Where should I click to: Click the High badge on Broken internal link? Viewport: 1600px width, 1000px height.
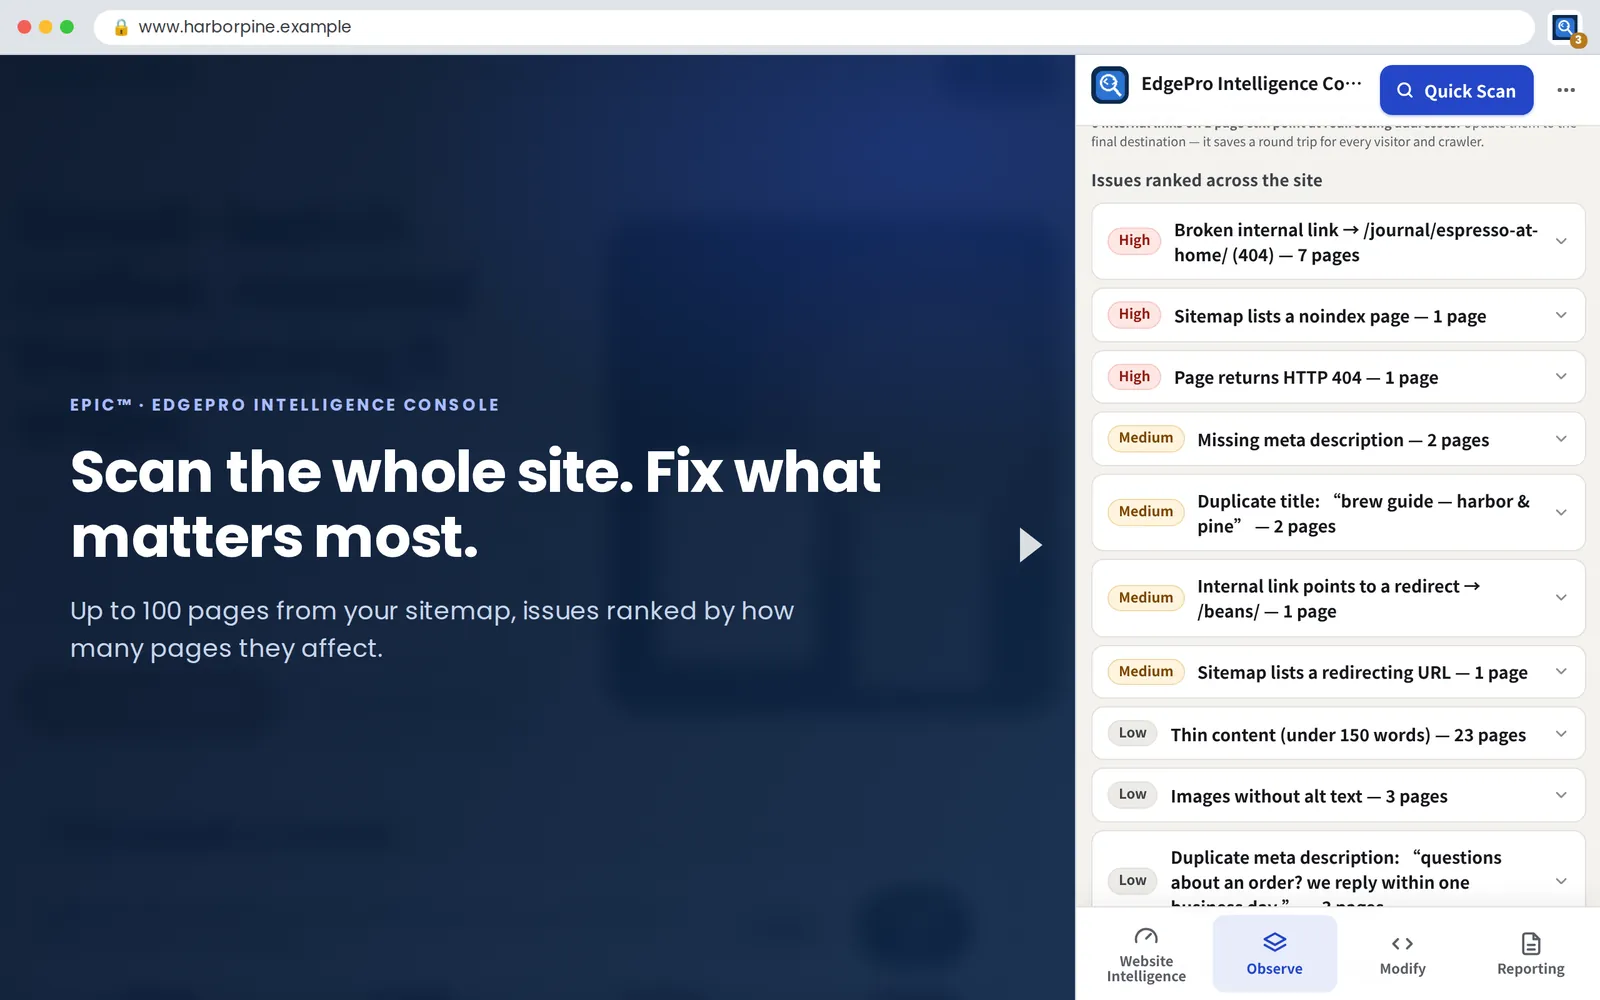click(1134, 240)
